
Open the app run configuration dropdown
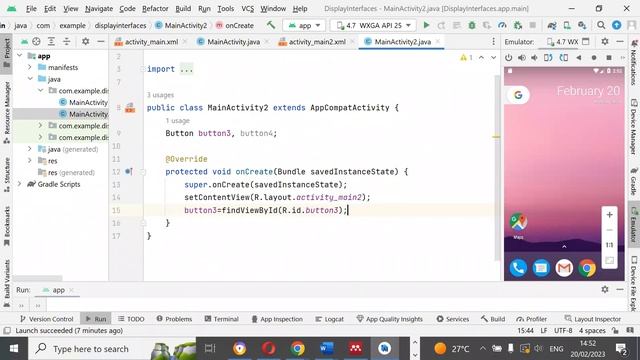tap(304, 25)
